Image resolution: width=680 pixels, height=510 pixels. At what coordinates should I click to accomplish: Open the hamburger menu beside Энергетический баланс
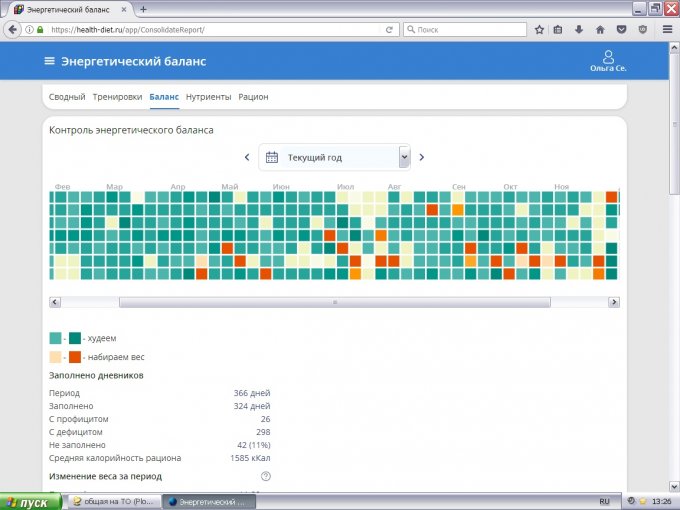point(49,62)
